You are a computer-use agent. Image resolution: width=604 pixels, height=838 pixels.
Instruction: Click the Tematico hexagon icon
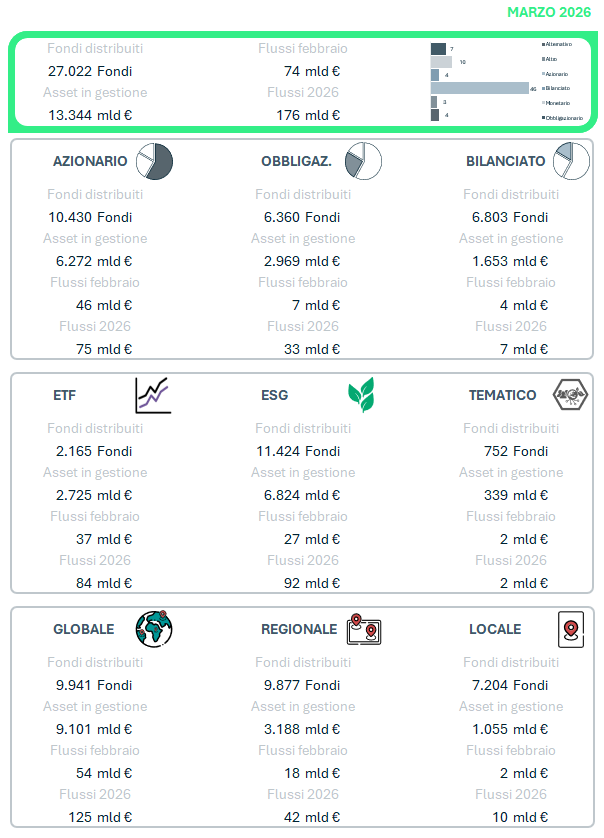571,395
